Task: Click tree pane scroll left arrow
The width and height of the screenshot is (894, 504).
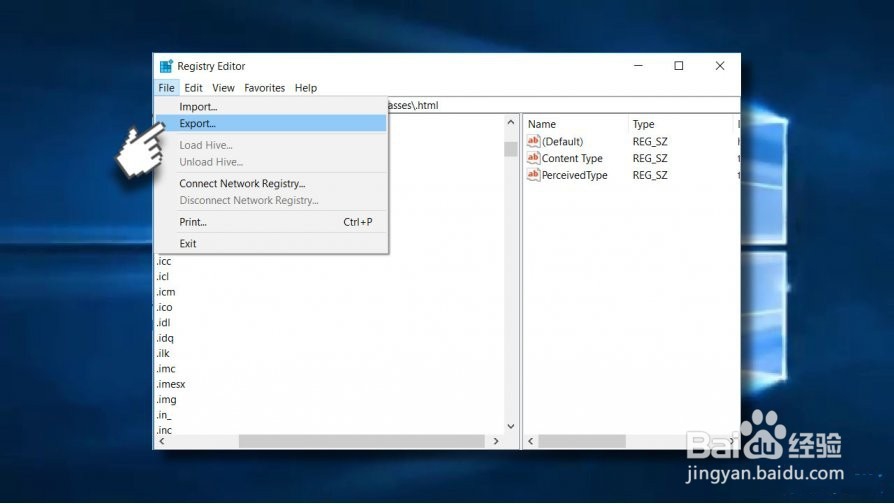Action: point(162,441)
